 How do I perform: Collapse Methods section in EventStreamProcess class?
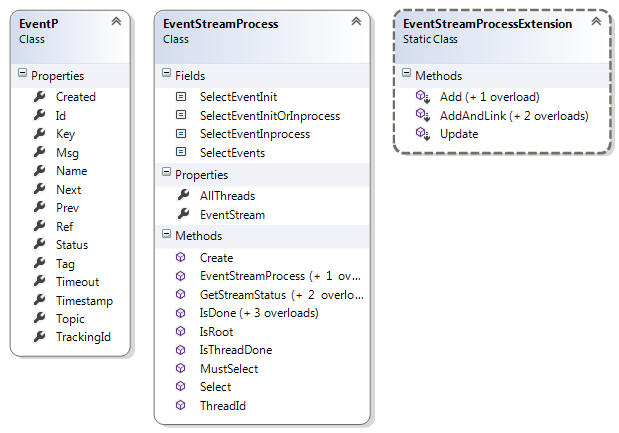pyautogui.click(x=167, y=234)
